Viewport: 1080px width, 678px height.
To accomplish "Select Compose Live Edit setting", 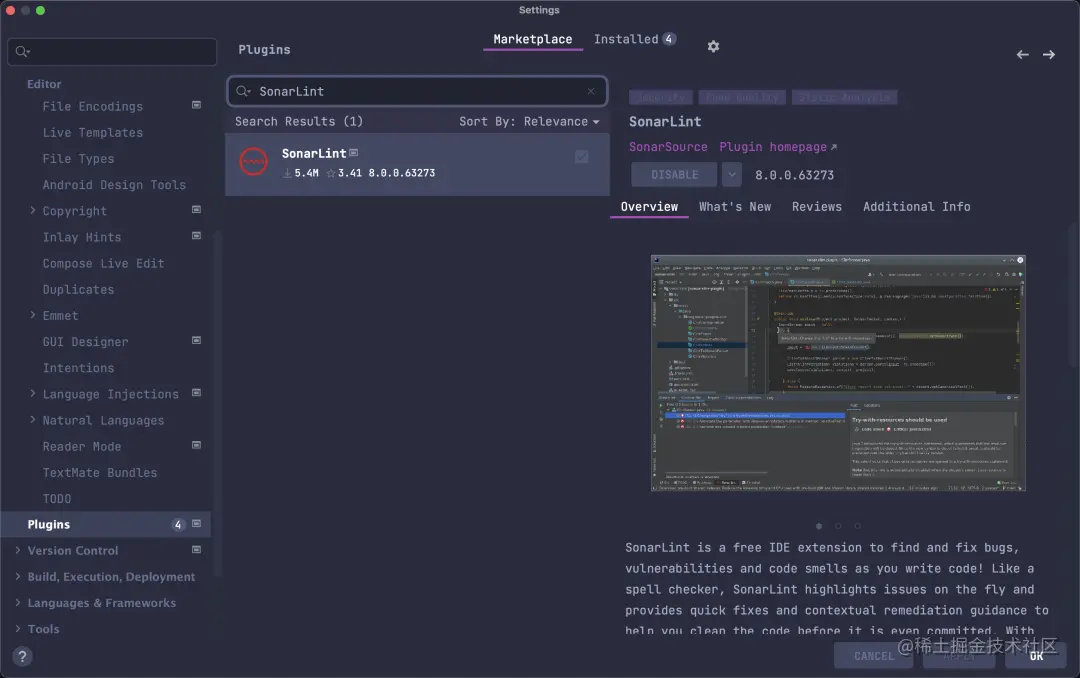I will pyautogui.click(x=103, y=263).
